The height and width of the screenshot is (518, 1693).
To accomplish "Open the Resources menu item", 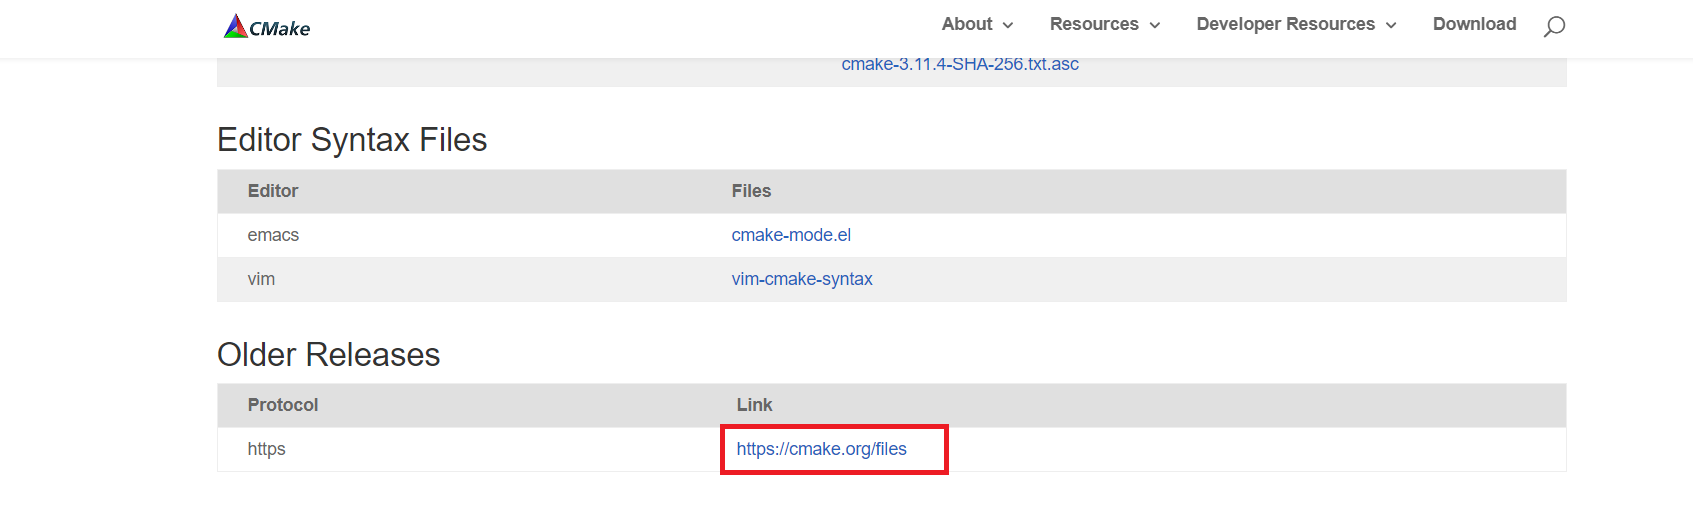I will pos(1094,24).
